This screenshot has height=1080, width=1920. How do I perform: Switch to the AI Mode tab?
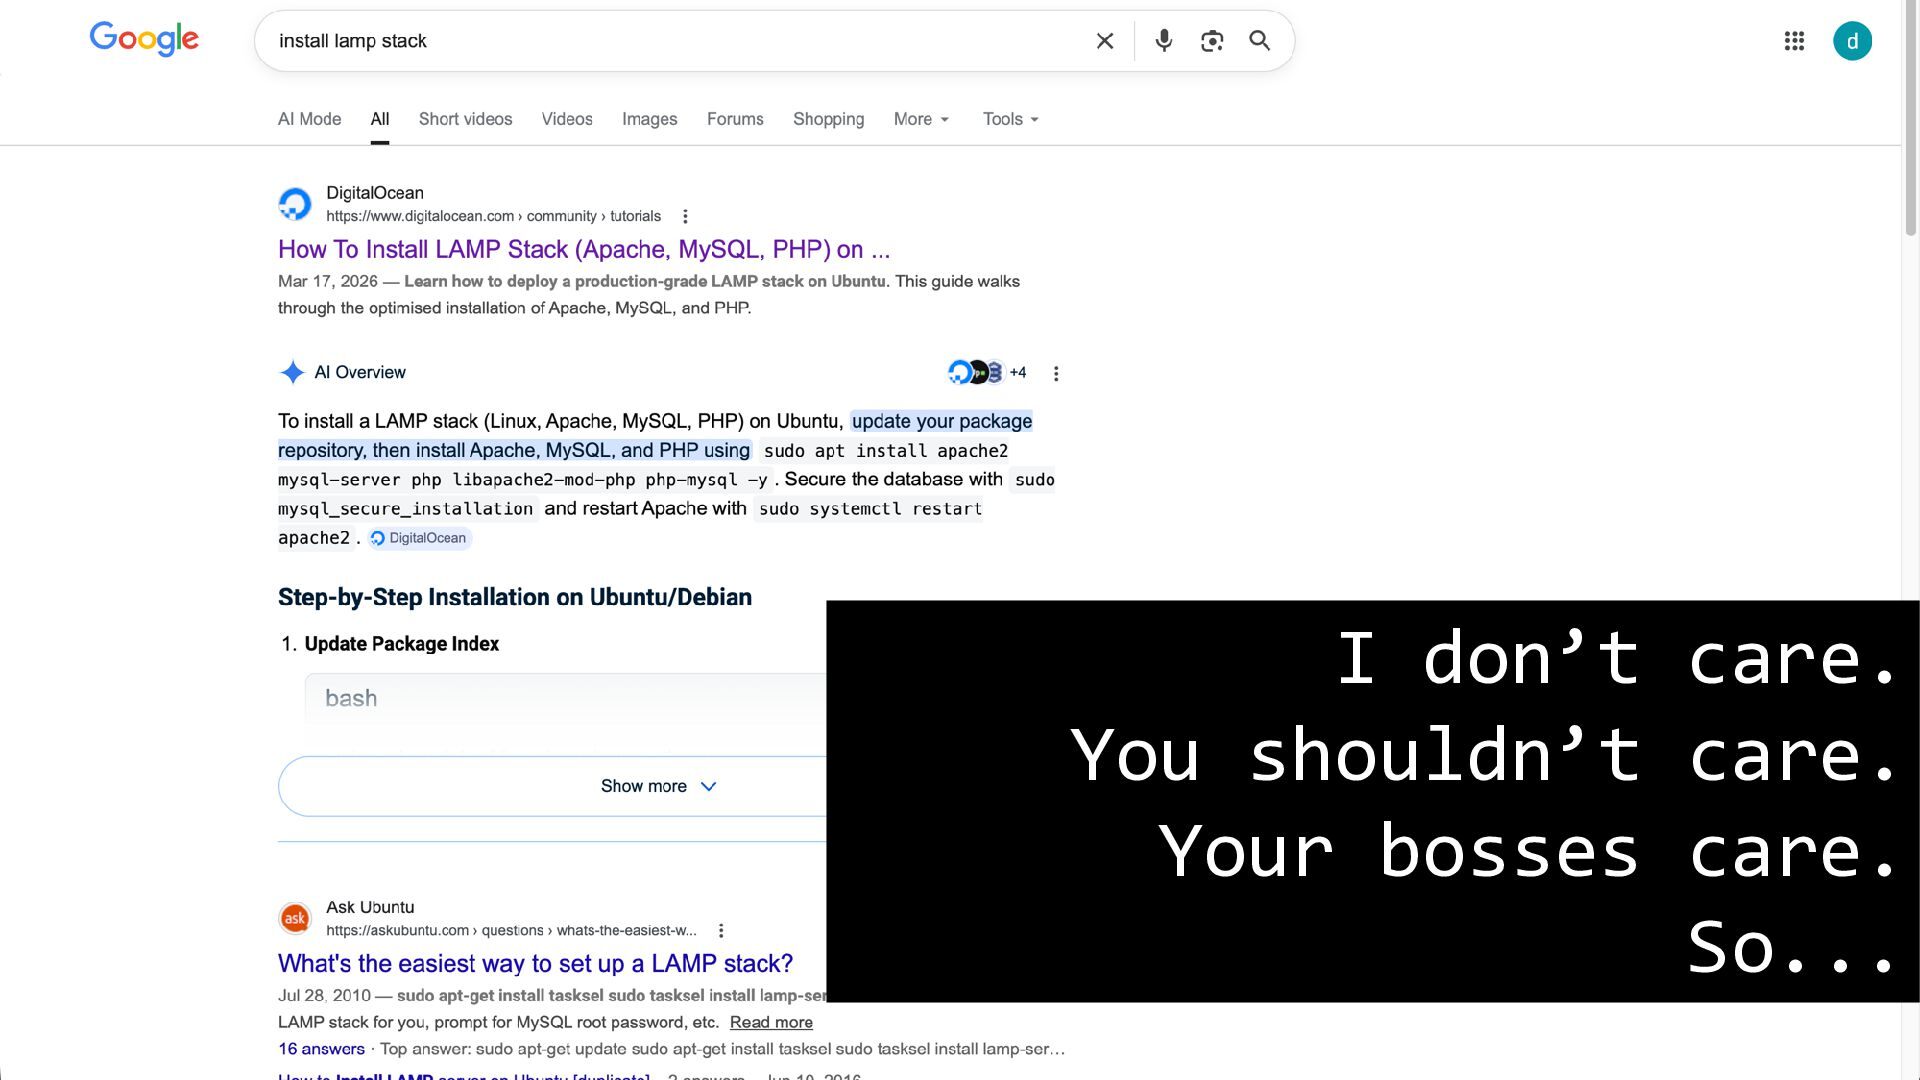pyautogui.click(x=309, y=119)
